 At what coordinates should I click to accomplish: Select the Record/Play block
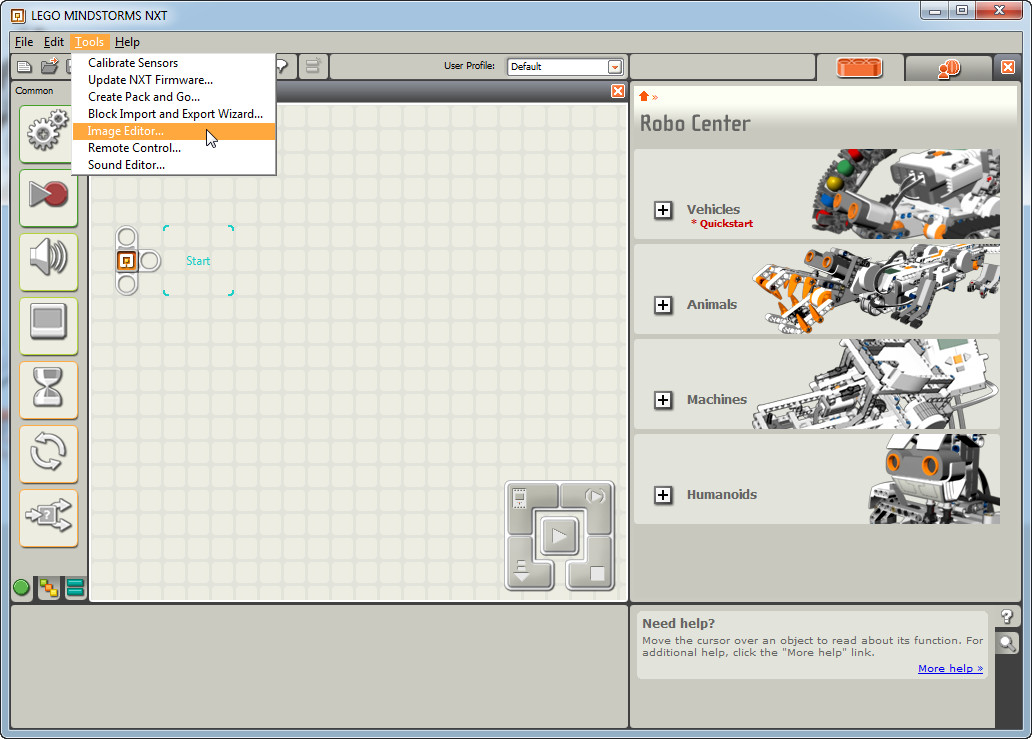(x=49, y=197)
